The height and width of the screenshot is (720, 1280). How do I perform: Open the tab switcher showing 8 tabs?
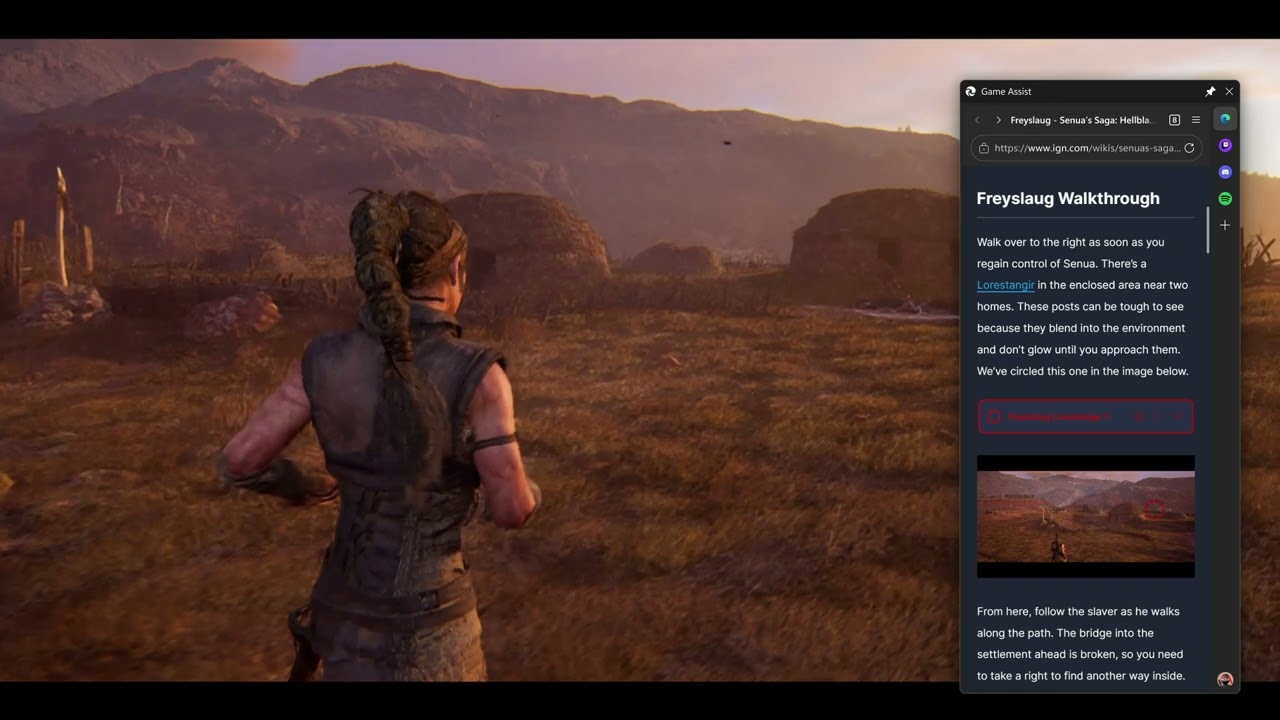point(1174,119)
